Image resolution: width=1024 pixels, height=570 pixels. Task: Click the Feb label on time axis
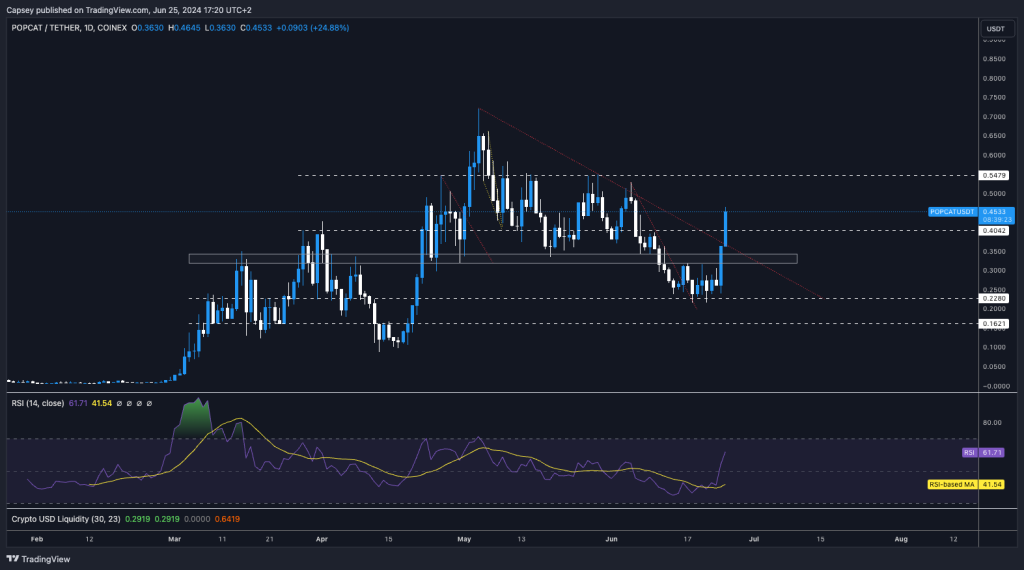point(37,539)
